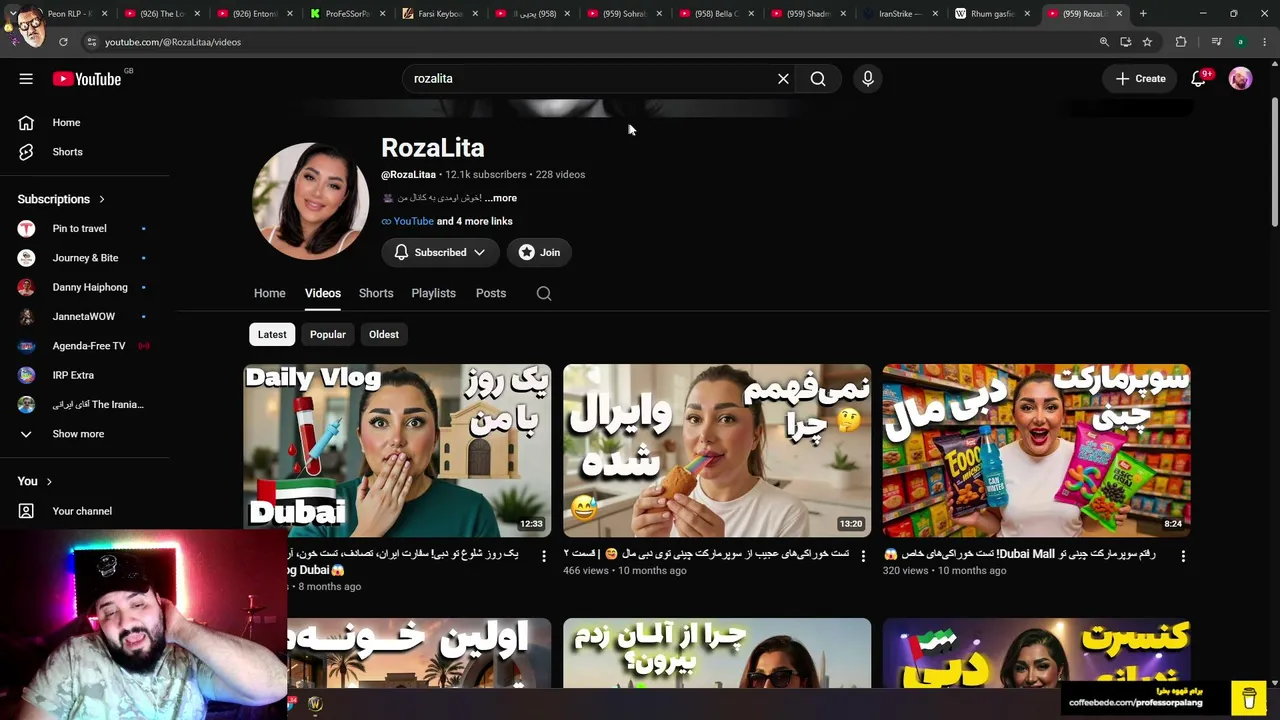This screenshot has height=720, width=1280.
Task: Switch to the Playlists tab
Action: (434, 293)
